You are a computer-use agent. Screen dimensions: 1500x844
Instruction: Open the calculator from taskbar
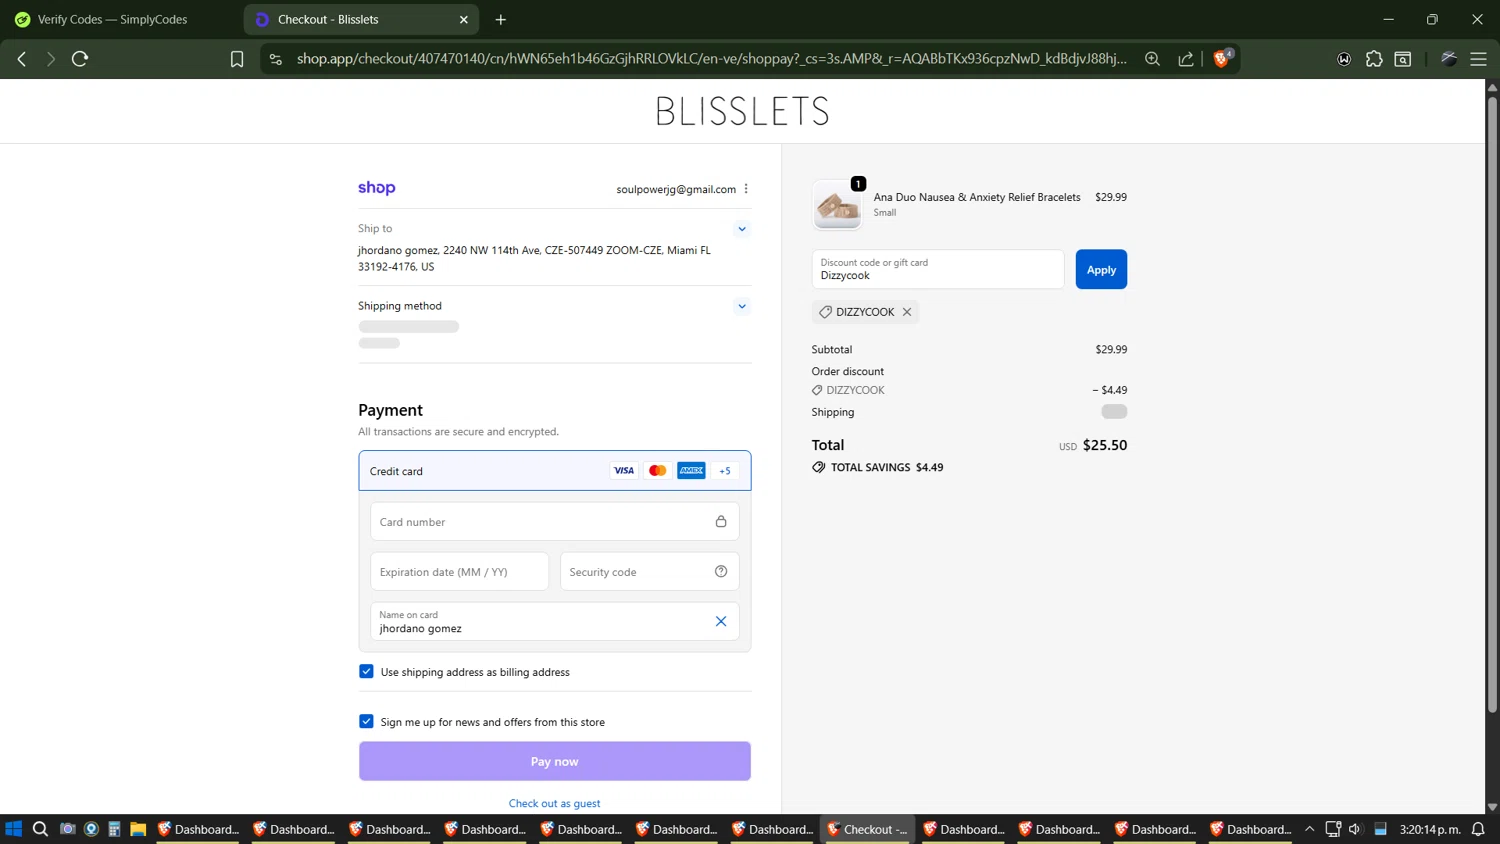(114, 829)
